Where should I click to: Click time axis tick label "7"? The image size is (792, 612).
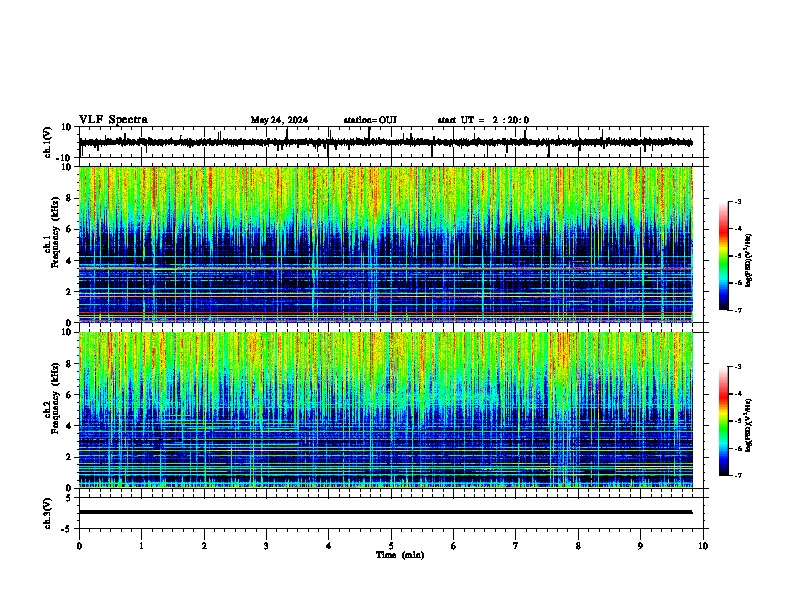[x=516, y=546]
